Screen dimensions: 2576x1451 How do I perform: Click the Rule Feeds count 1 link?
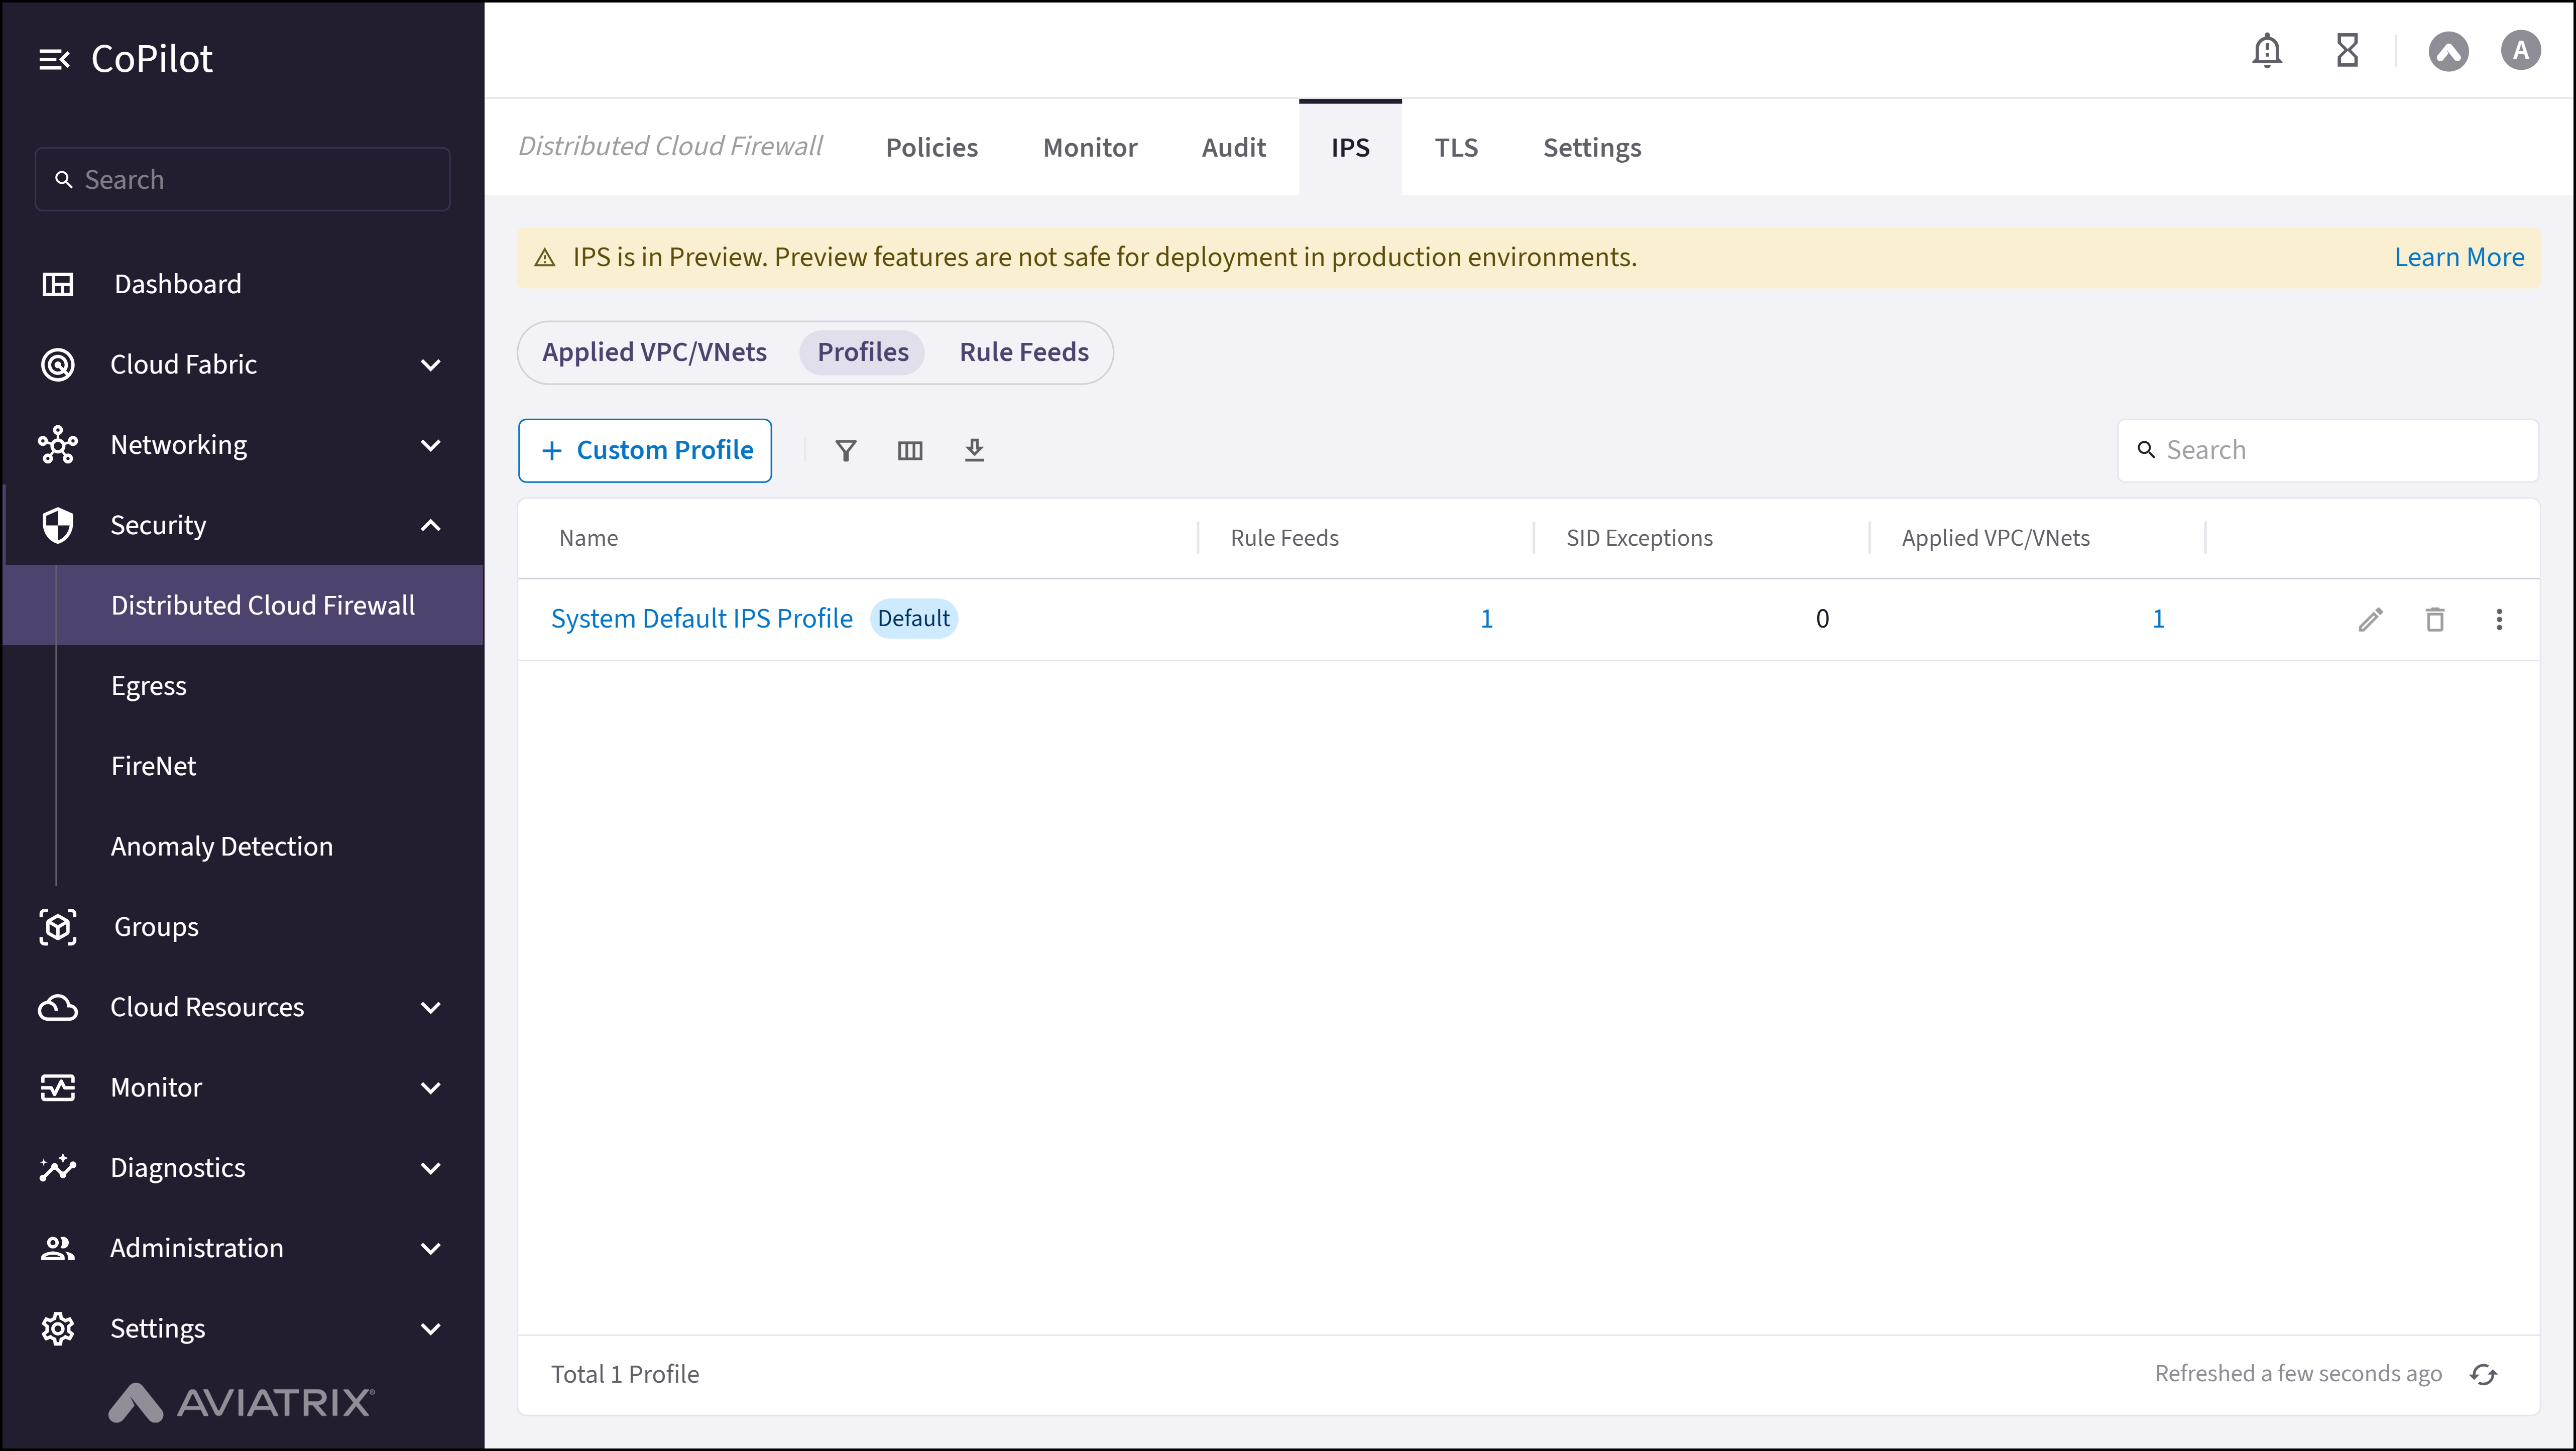click(1486, 619)
